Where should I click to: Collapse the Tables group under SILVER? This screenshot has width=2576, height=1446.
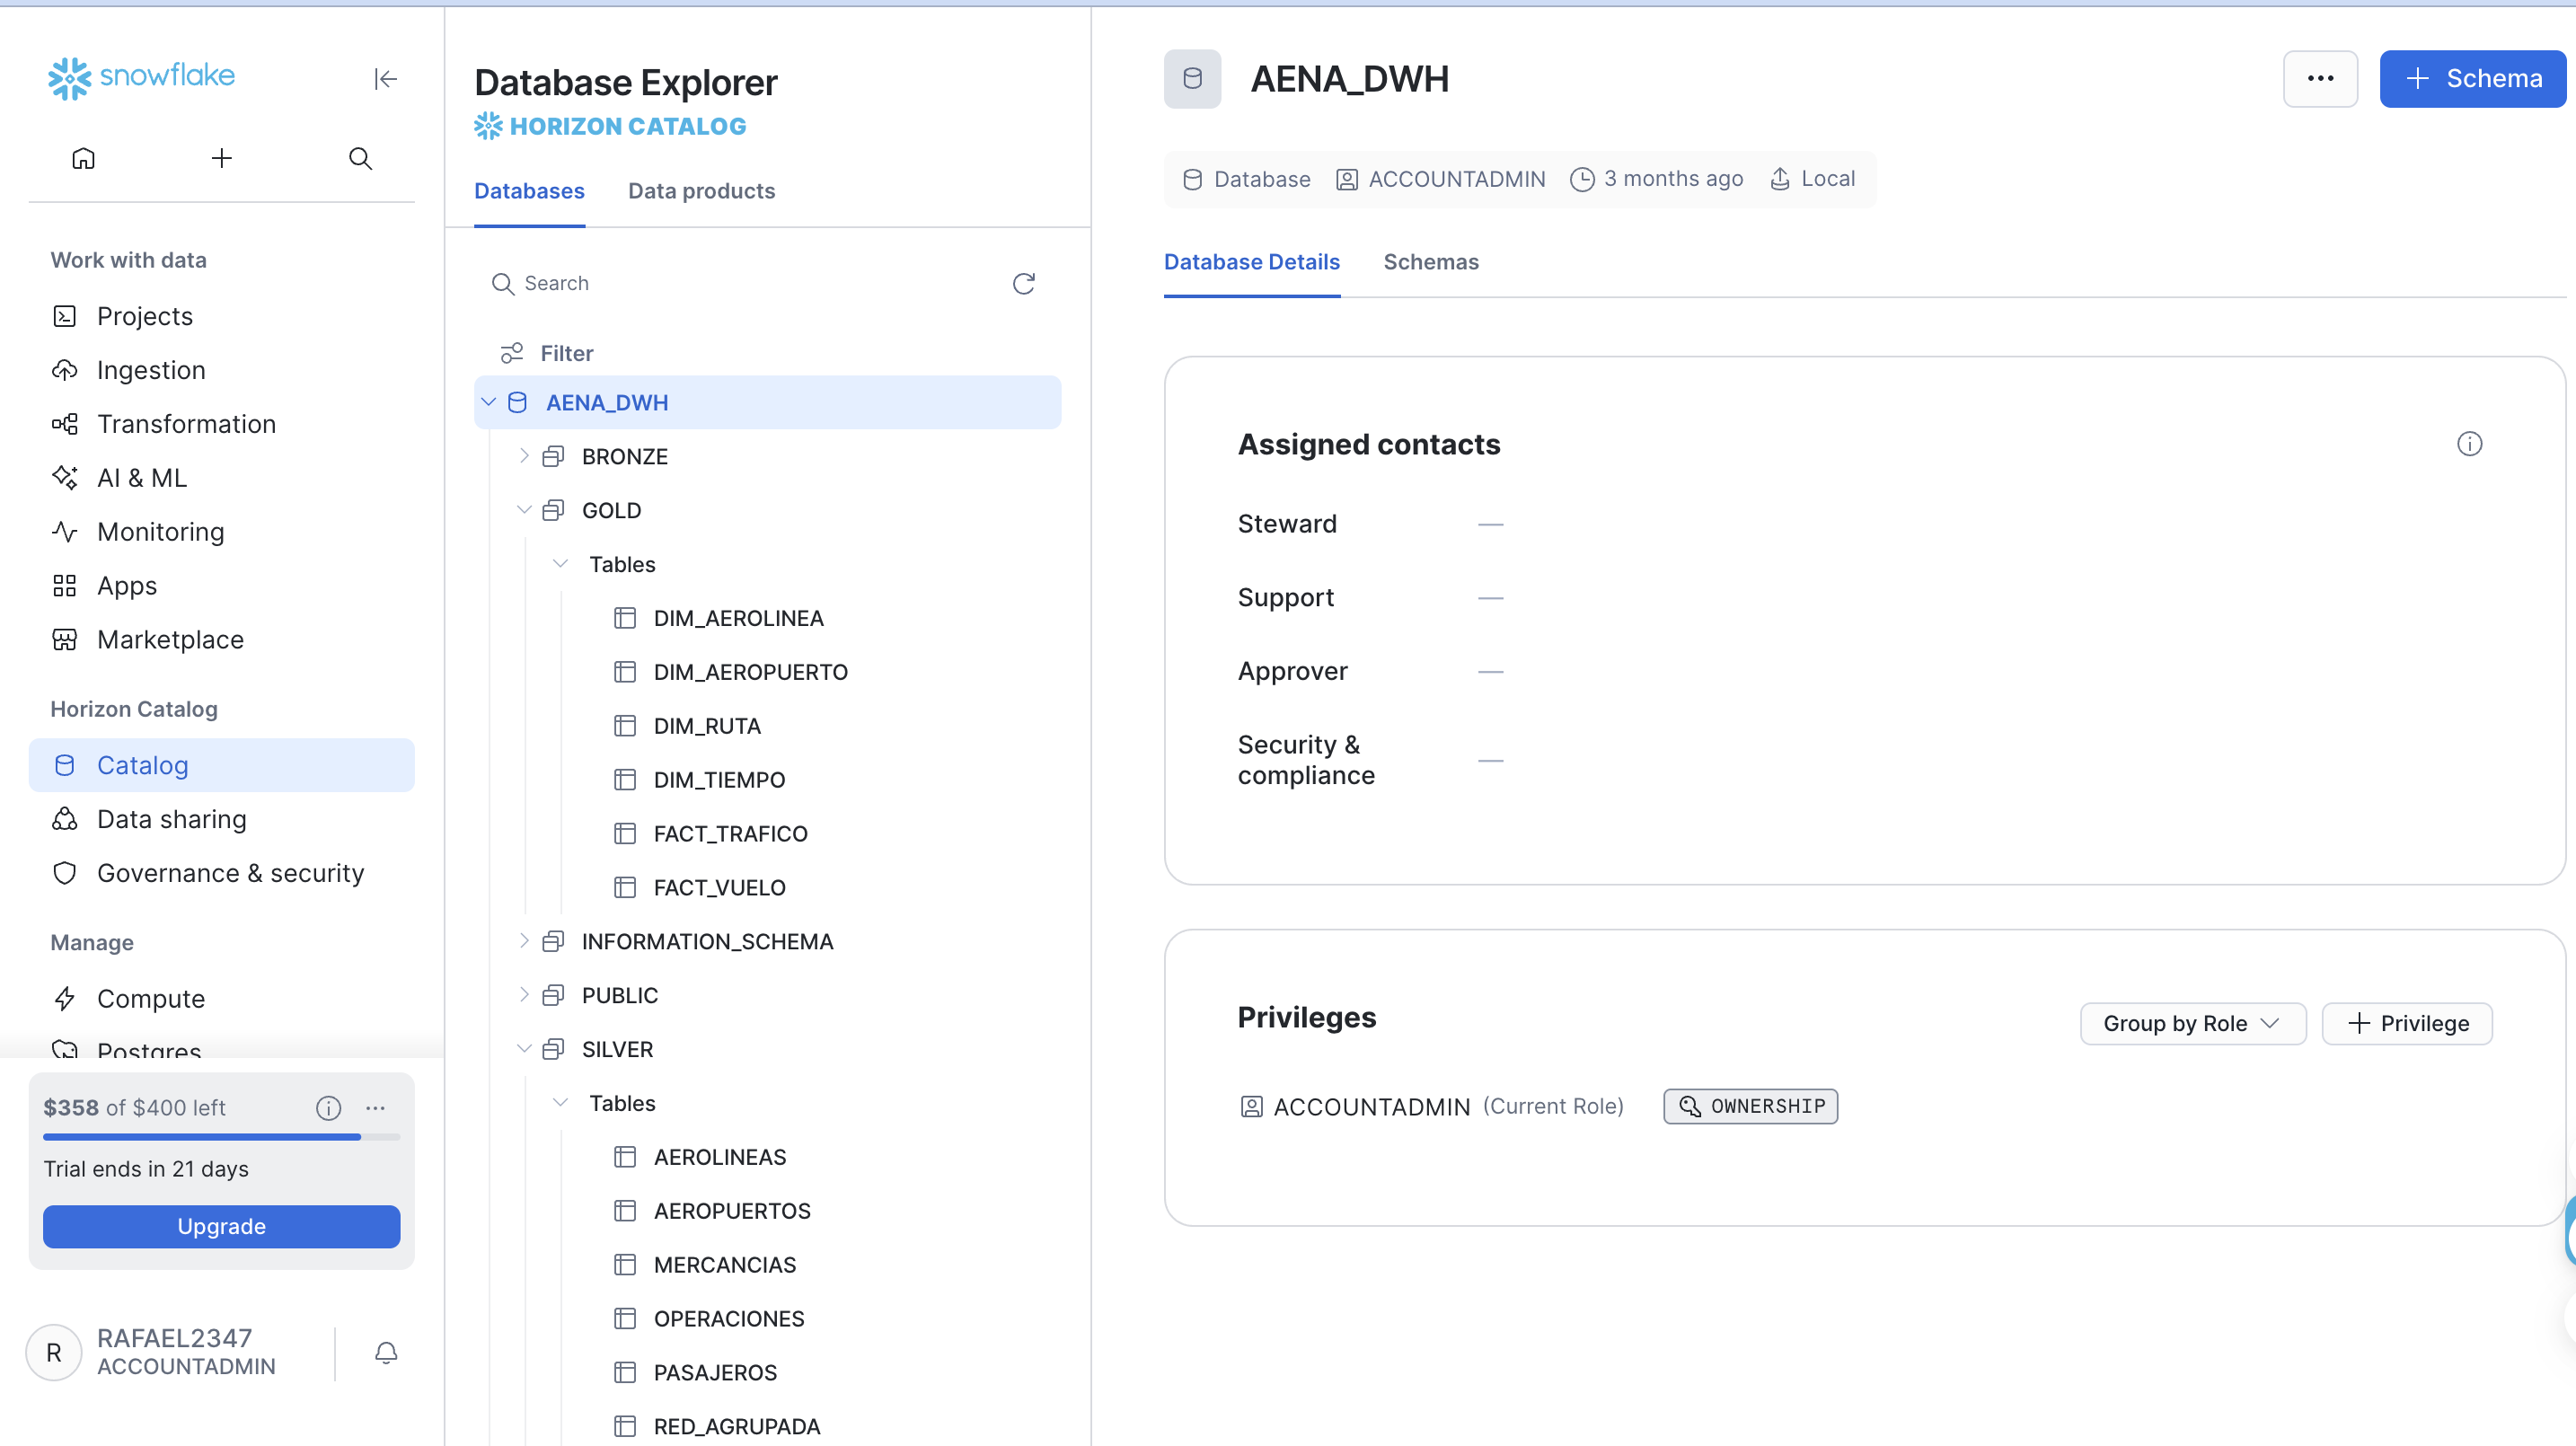point(561,1103)
